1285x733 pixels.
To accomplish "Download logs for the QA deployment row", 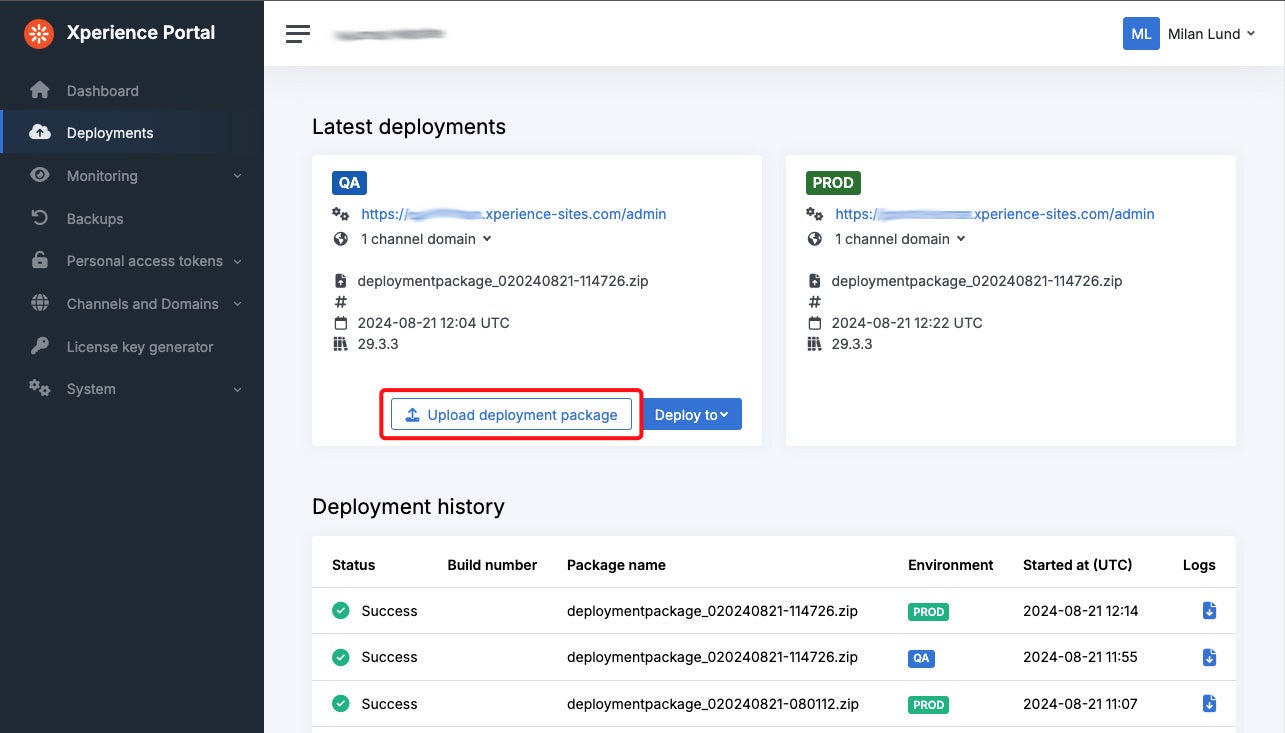I will [1209, 657].
